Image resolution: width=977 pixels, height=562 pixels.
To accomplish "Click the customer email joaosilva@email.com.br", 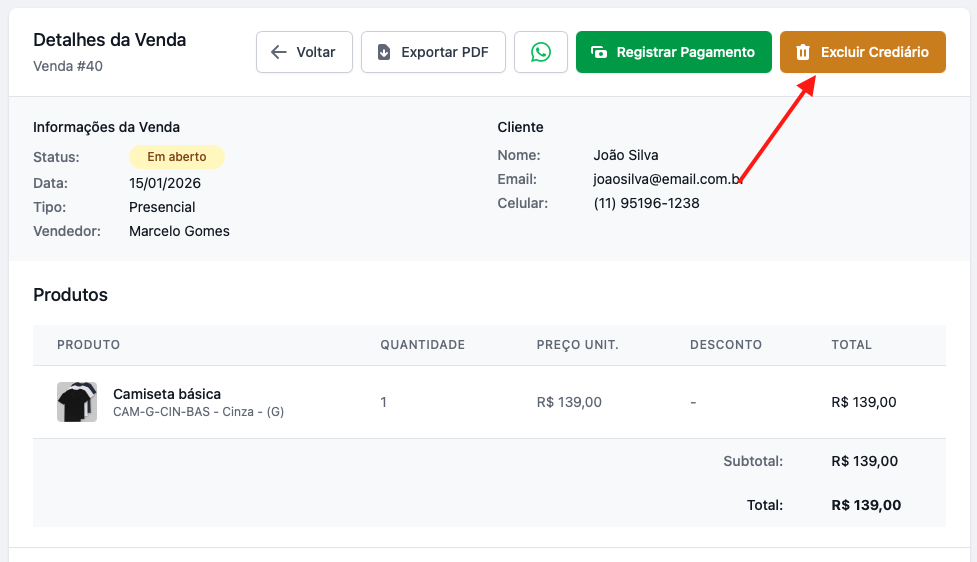I will point(666,179).
